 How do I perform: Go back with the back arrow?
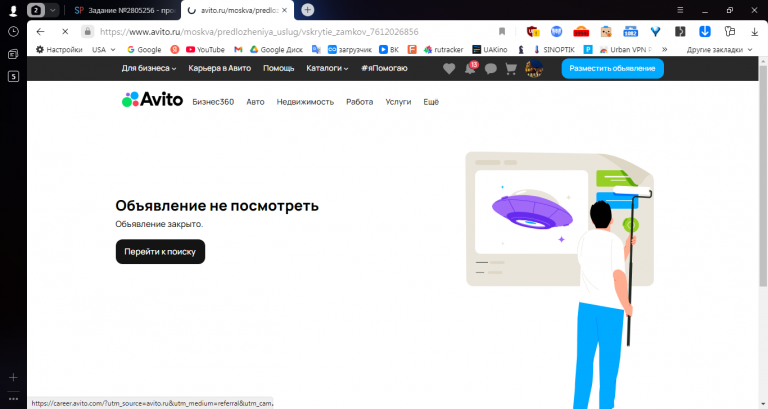point(41,31)
